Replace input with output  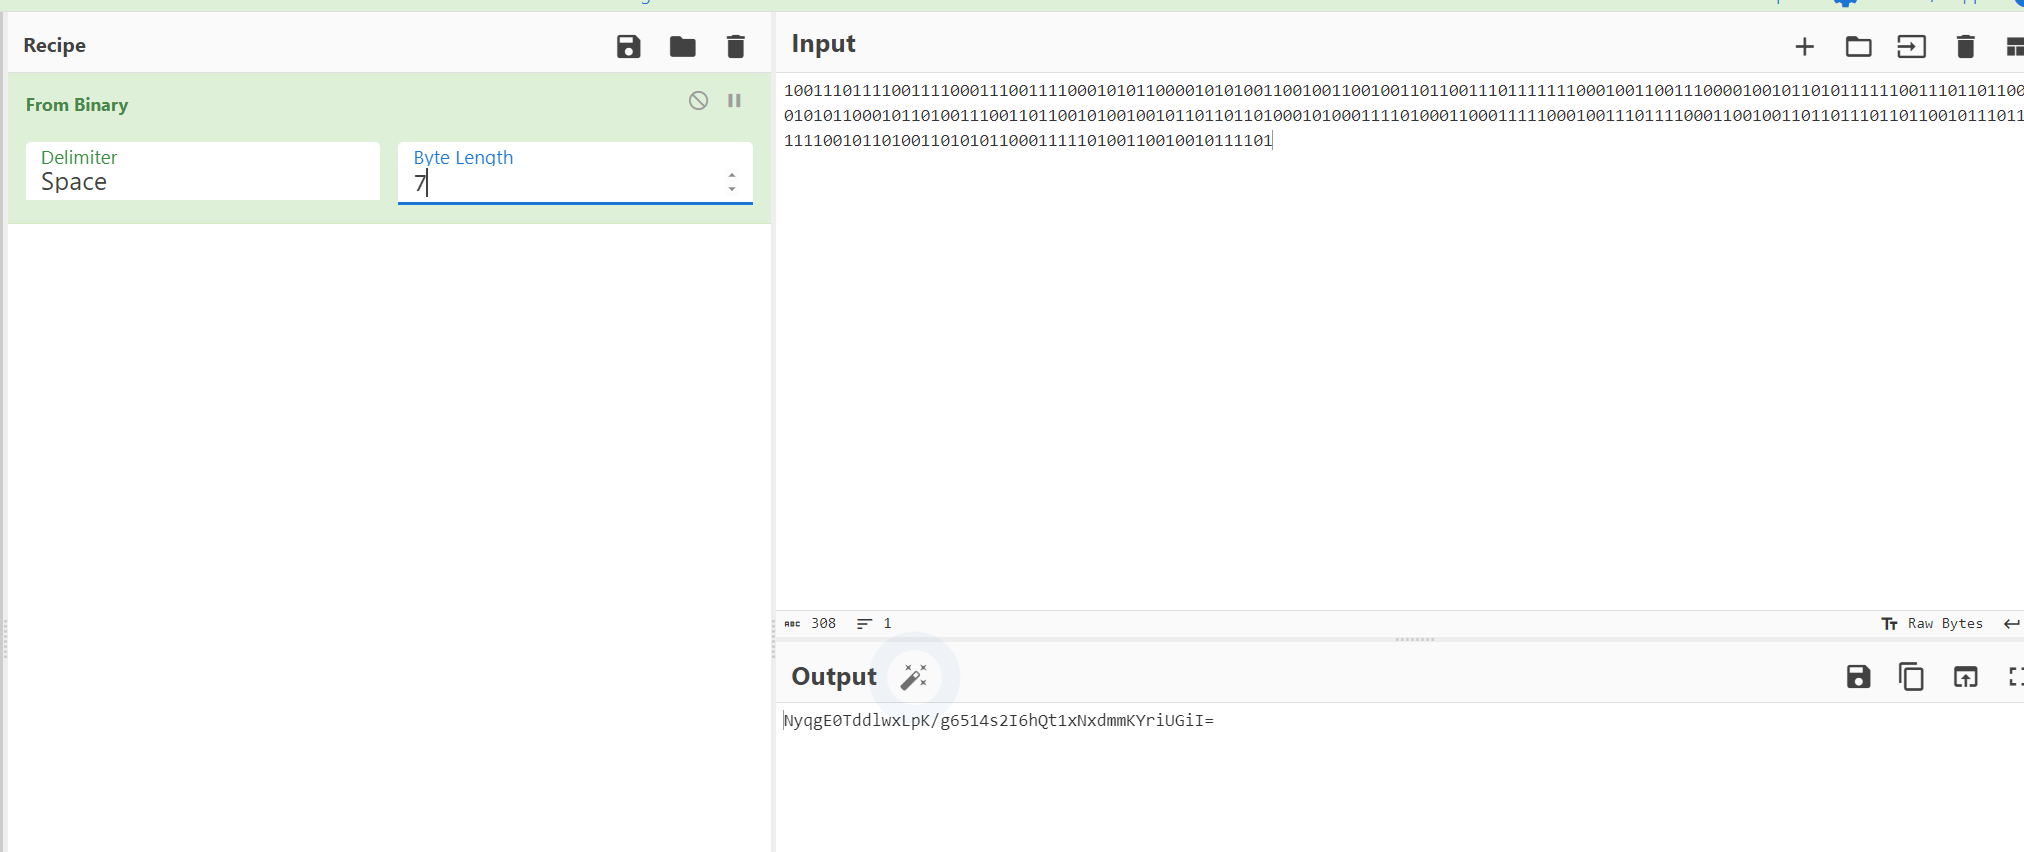(1965, 677)
